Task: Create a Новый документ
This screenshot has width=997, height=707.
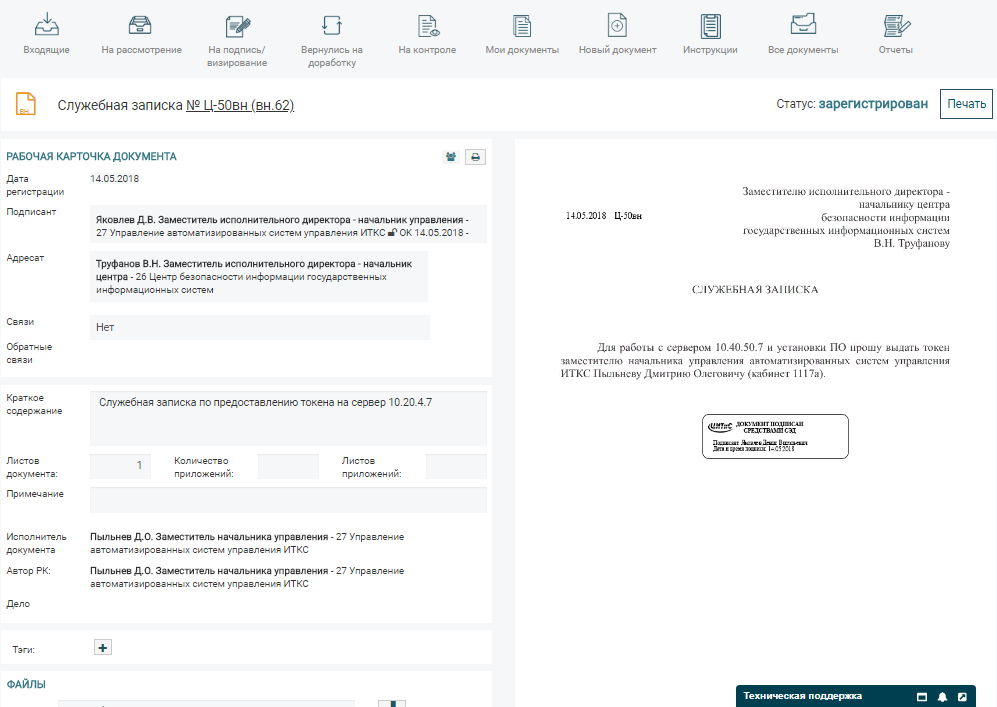Action: tap(617, 35)
